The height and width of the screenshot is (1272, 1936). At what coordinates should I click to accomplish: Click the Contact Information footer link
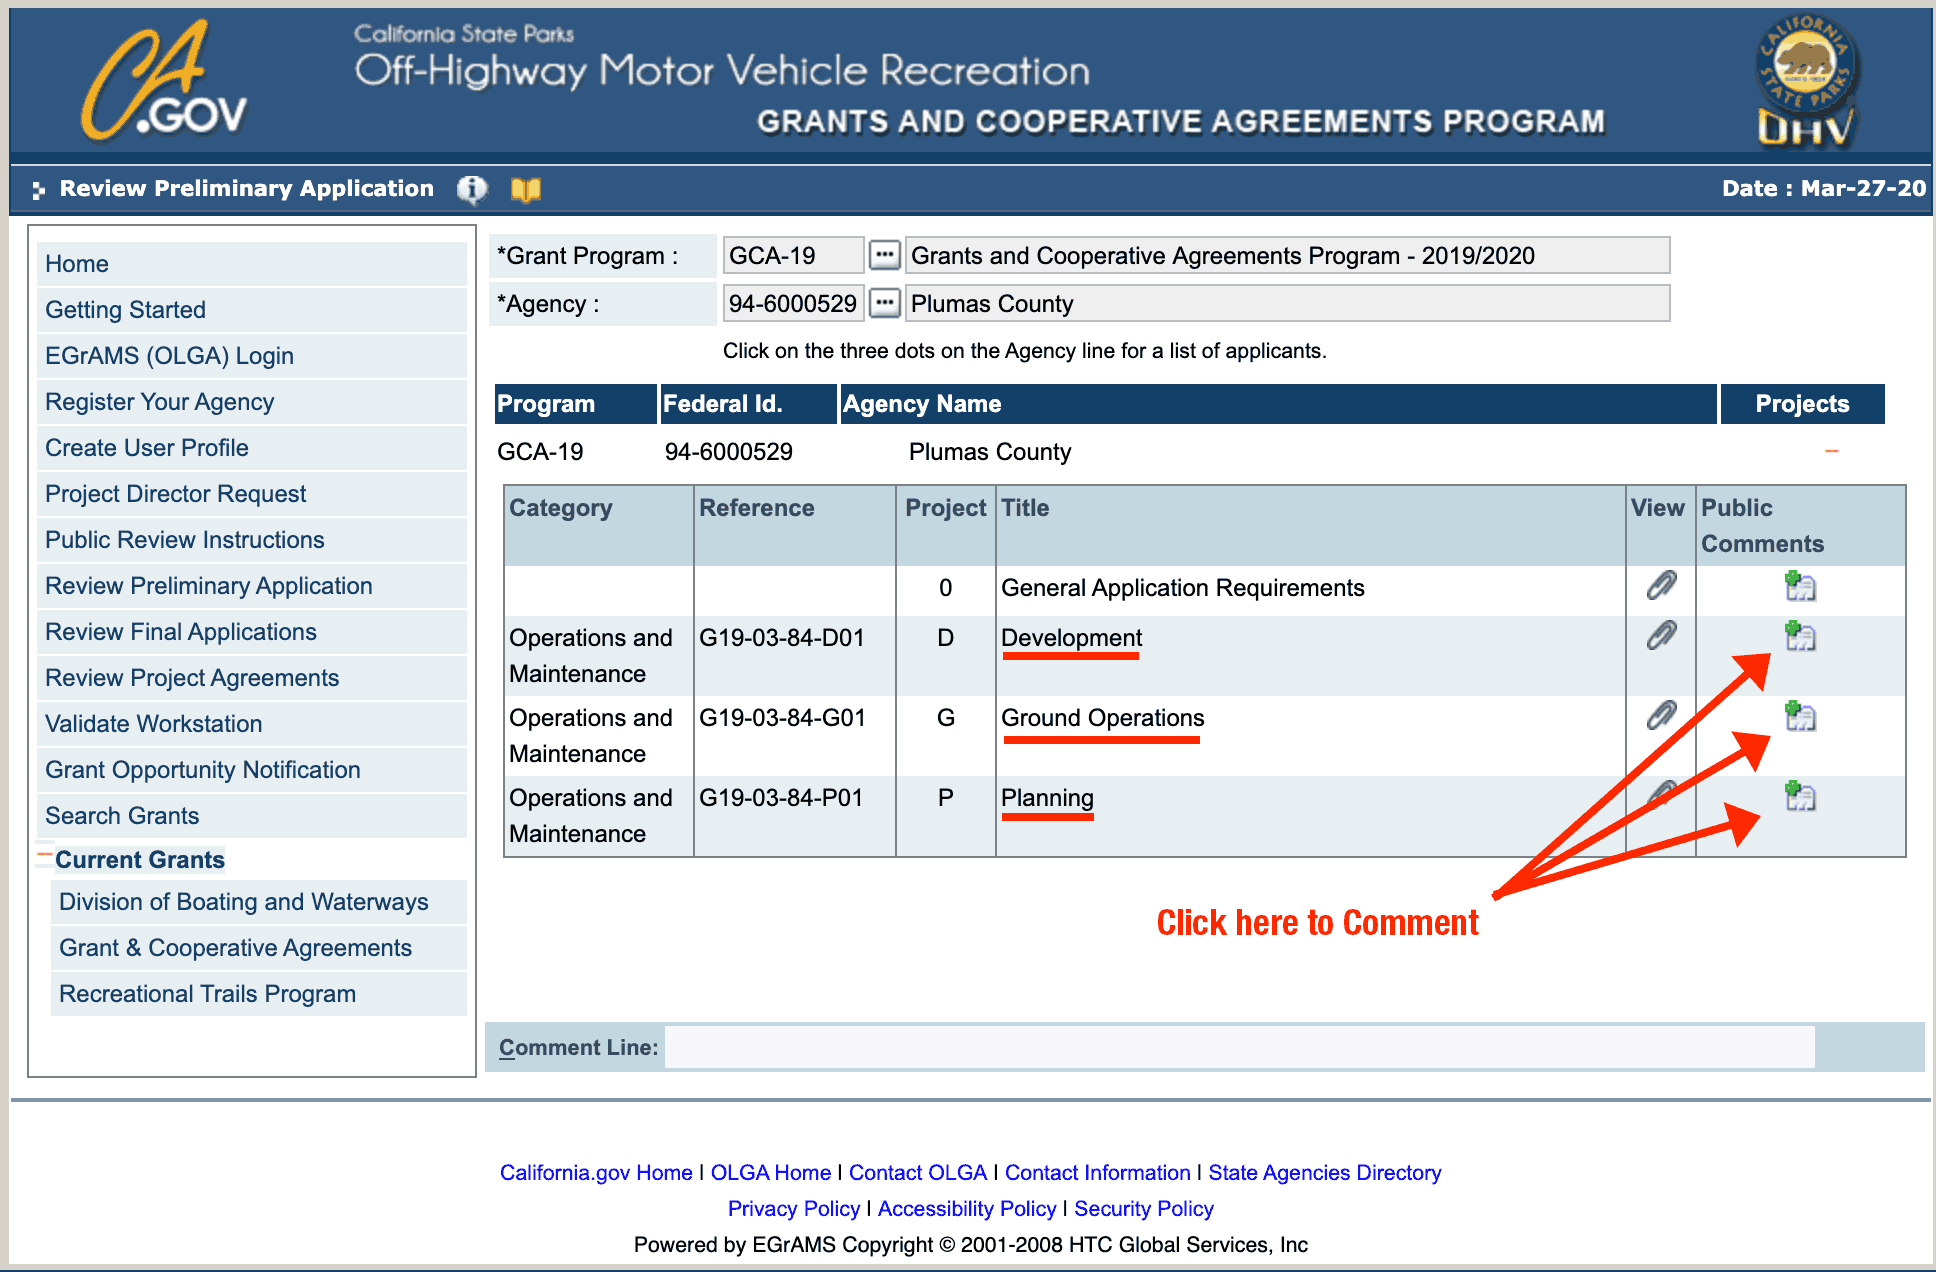click(x=1098, y=1172)
